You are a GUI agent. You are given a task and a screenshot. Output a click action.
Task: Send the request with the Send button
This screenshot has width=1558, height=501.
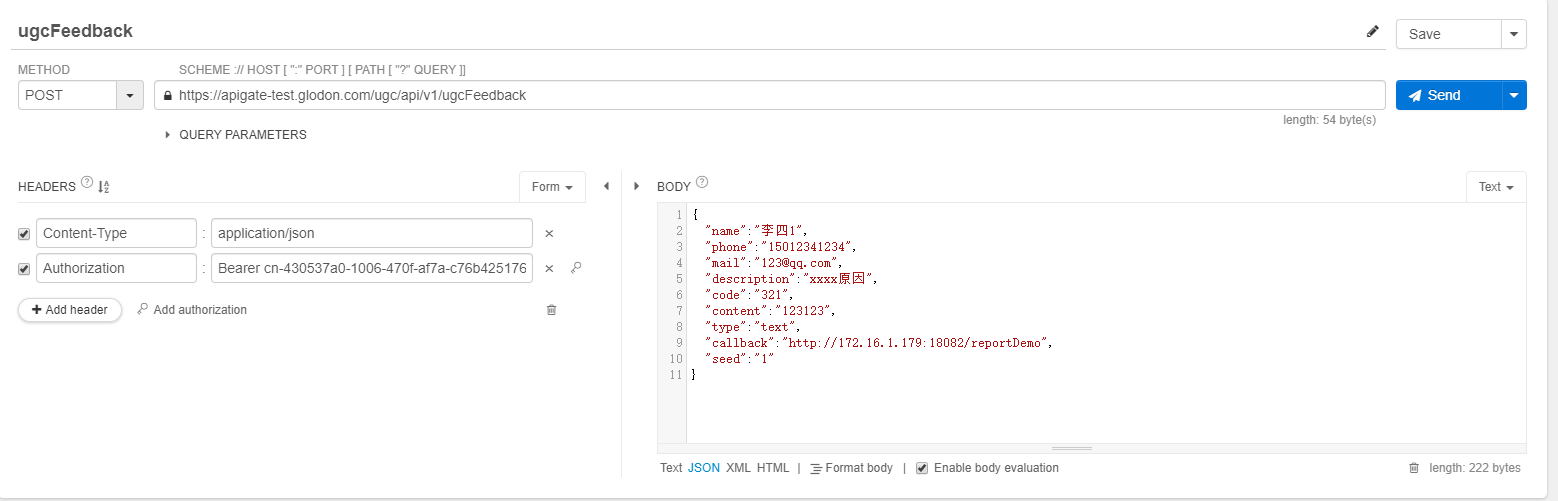tap(1448, 96)
